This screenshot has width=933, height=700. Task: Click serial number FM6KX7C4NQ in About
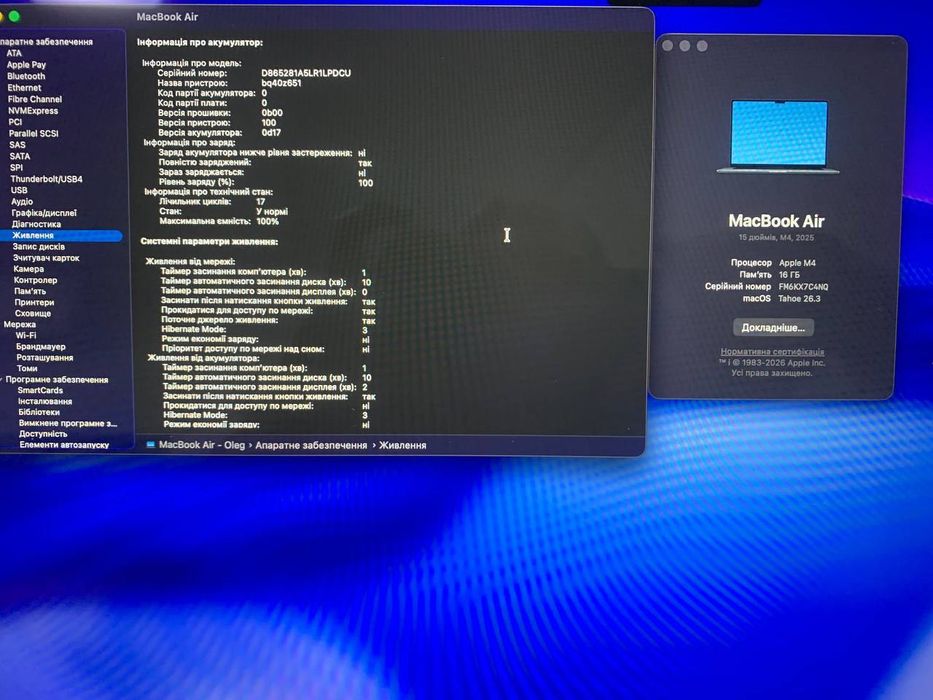(803, 286)
